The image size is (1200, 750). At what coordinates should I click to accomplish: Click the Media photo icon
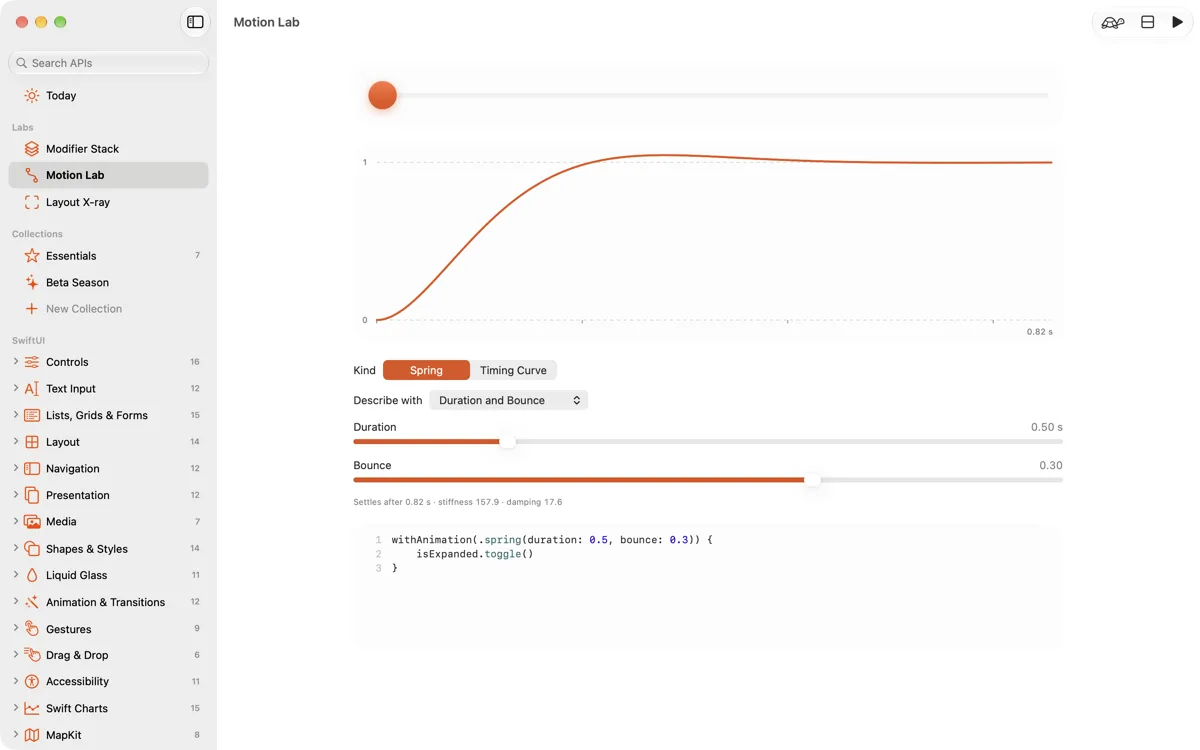coord(32,522)
